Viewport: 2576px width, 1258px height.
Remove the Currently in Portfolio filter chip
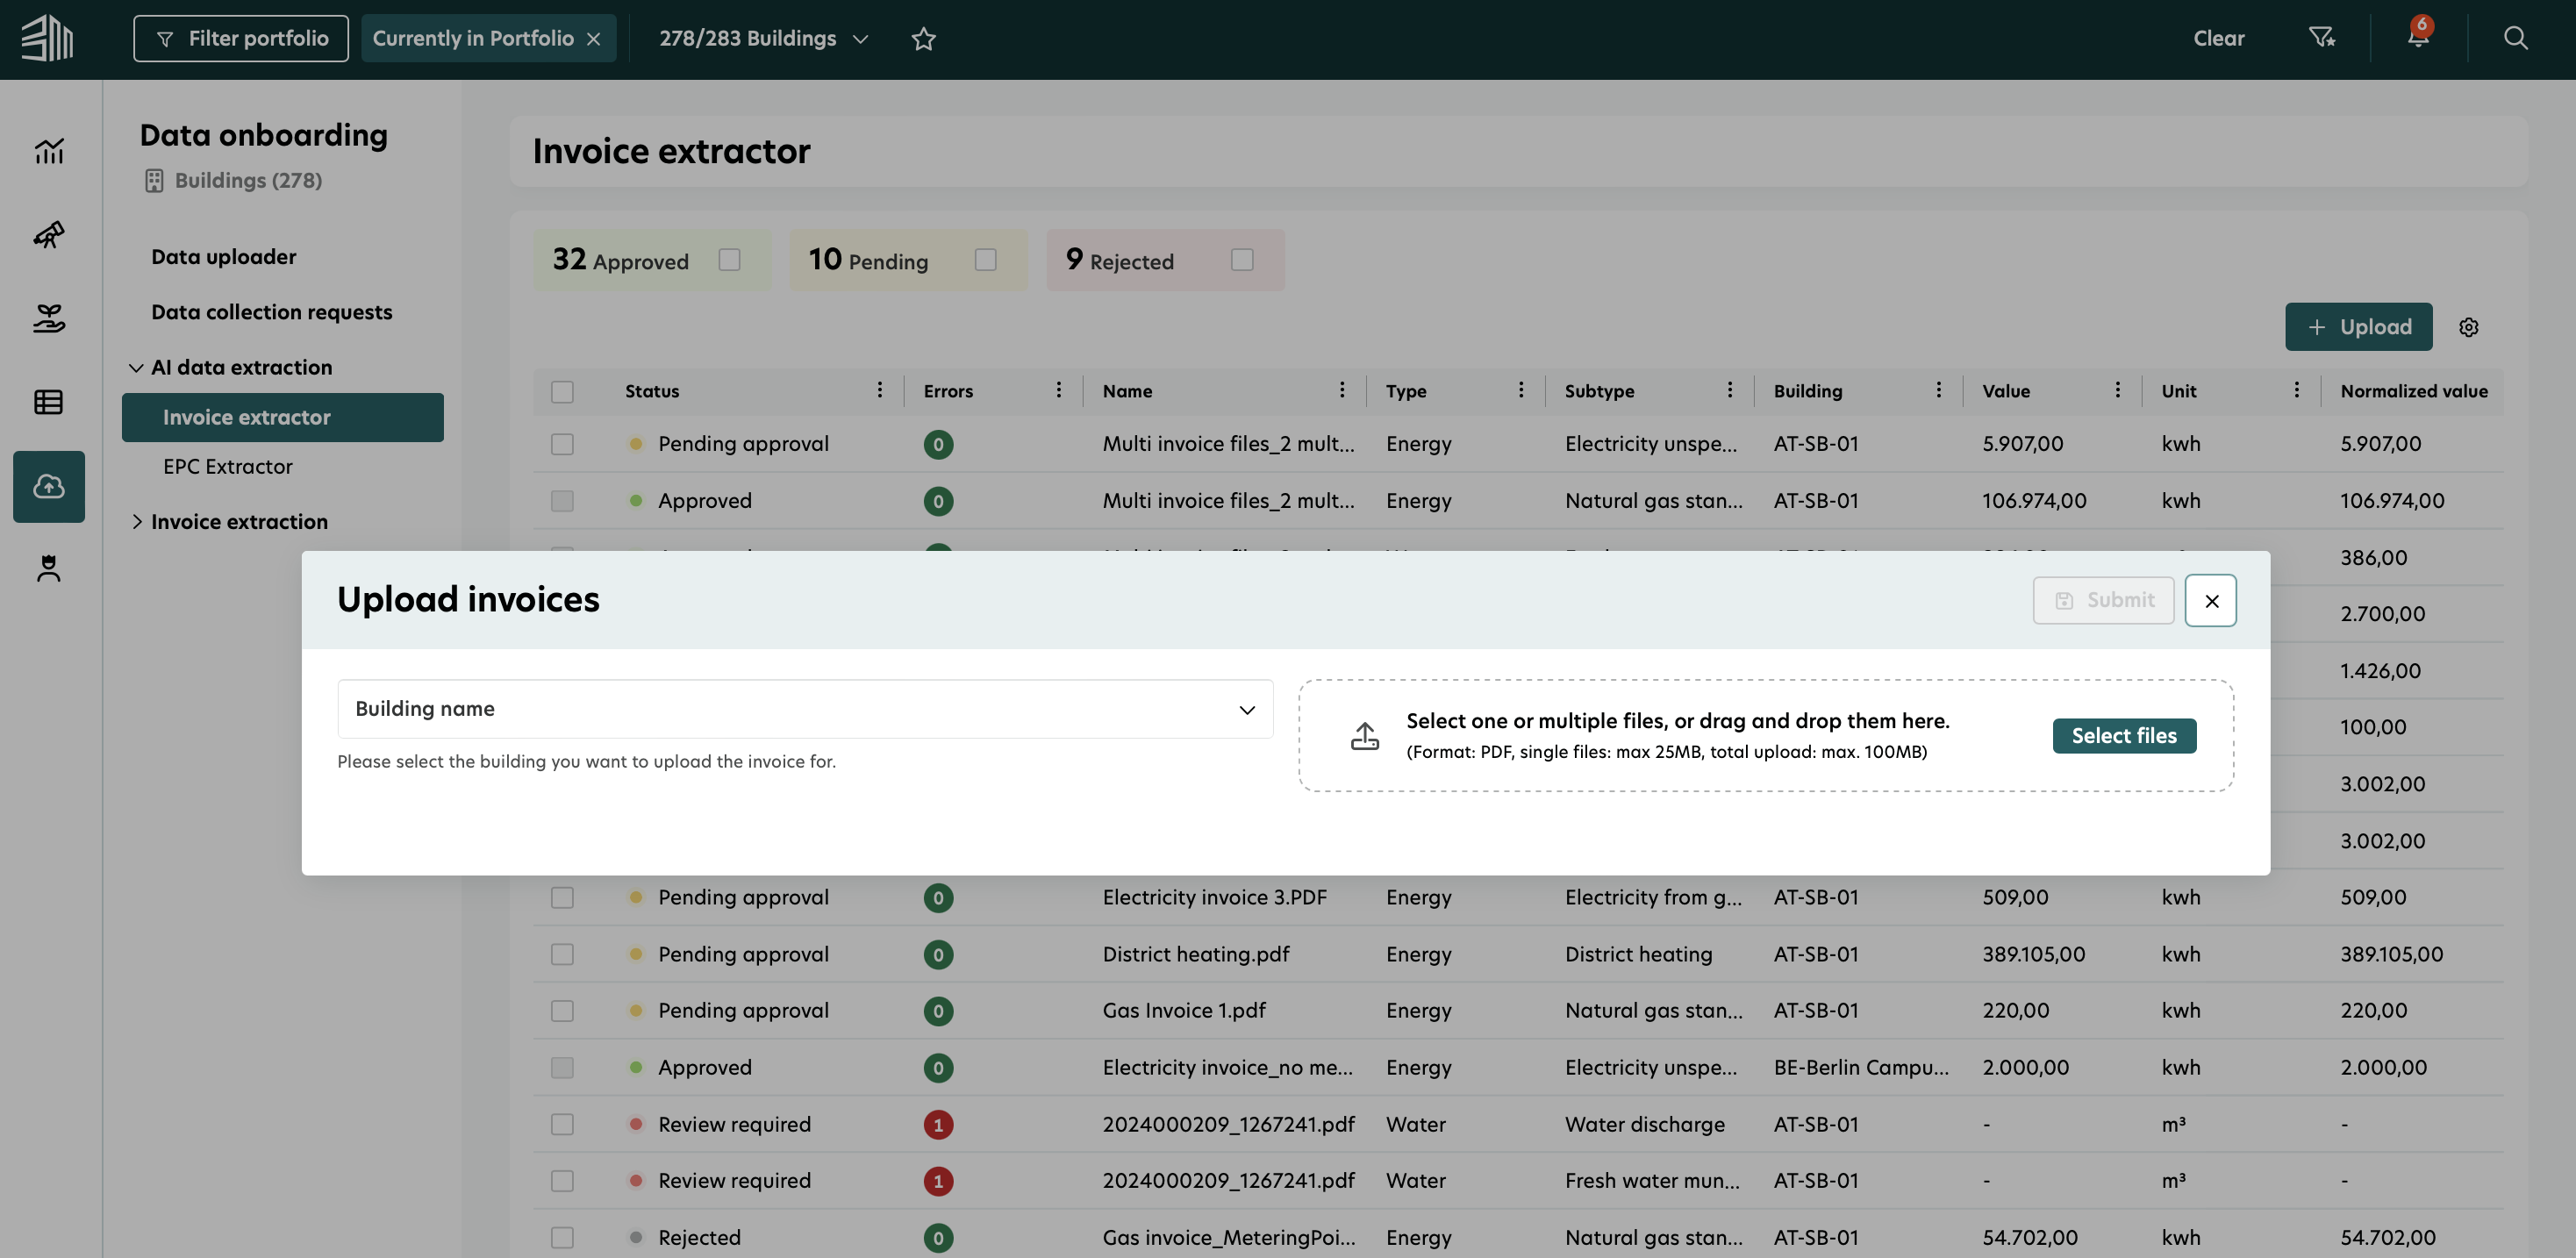point(594,39)
